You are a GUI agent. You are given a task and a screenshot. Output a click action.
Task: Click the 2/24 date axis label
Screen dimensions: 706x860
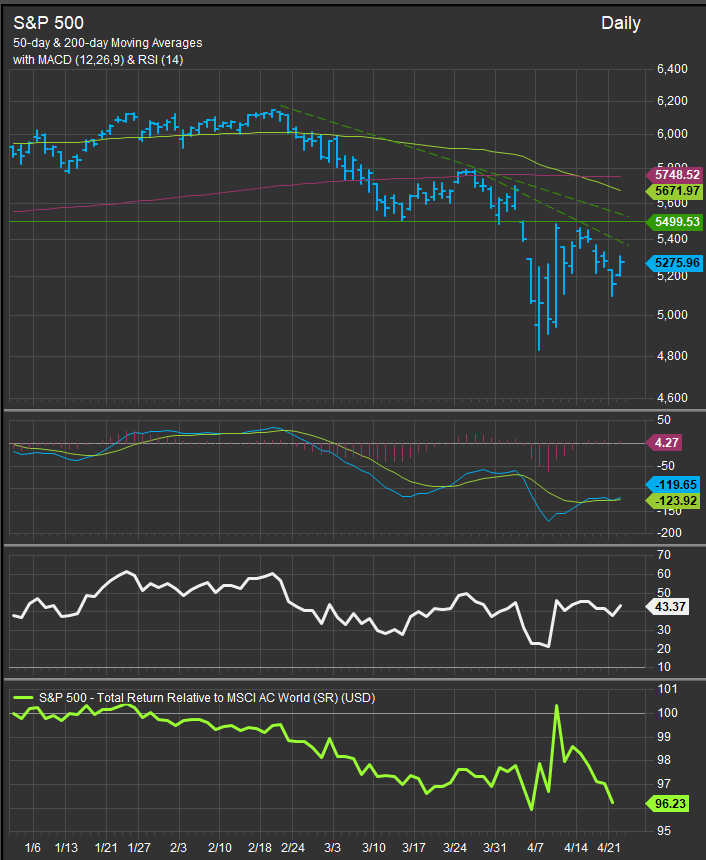(293, 848)
